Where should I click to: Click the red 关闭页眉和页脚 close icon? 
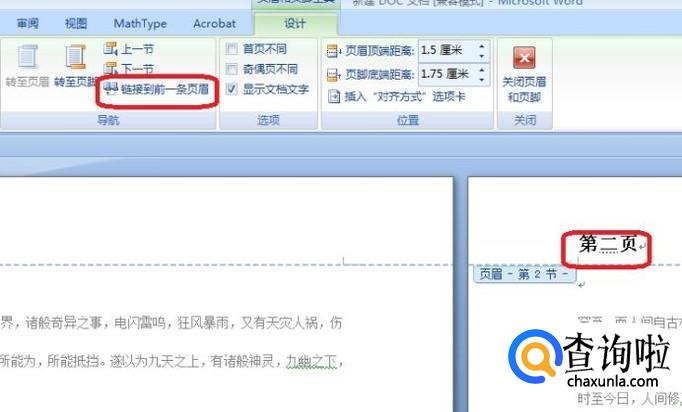point(523,58)
